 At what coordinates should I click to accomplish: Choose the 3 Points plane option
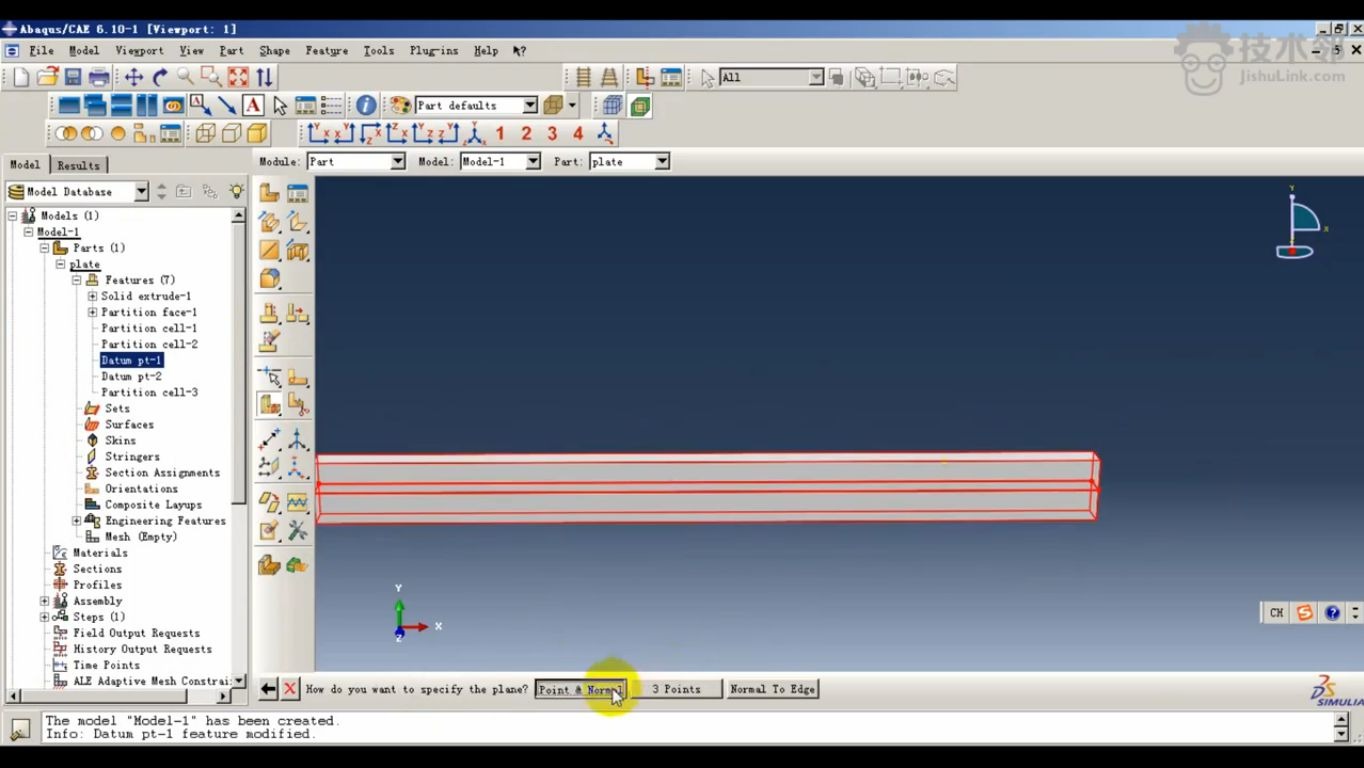click(x=679, y=689)
